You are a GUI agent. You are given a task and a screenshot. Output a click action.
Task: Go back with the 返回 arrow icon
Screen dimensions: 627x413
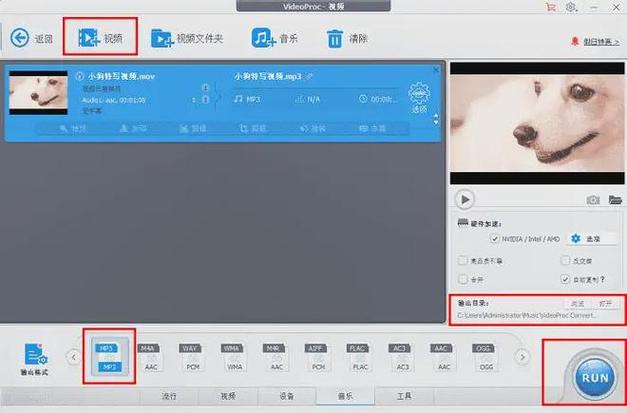point(20,38)
